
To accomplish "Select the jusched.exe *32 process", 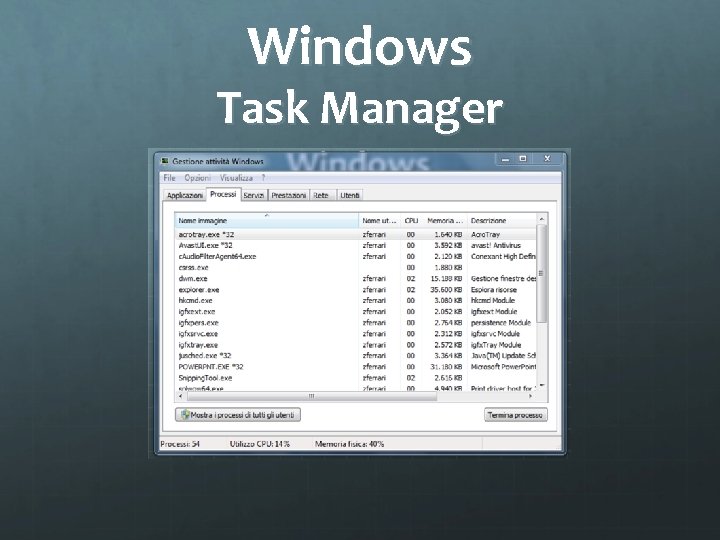I will [x=355, y=355].
